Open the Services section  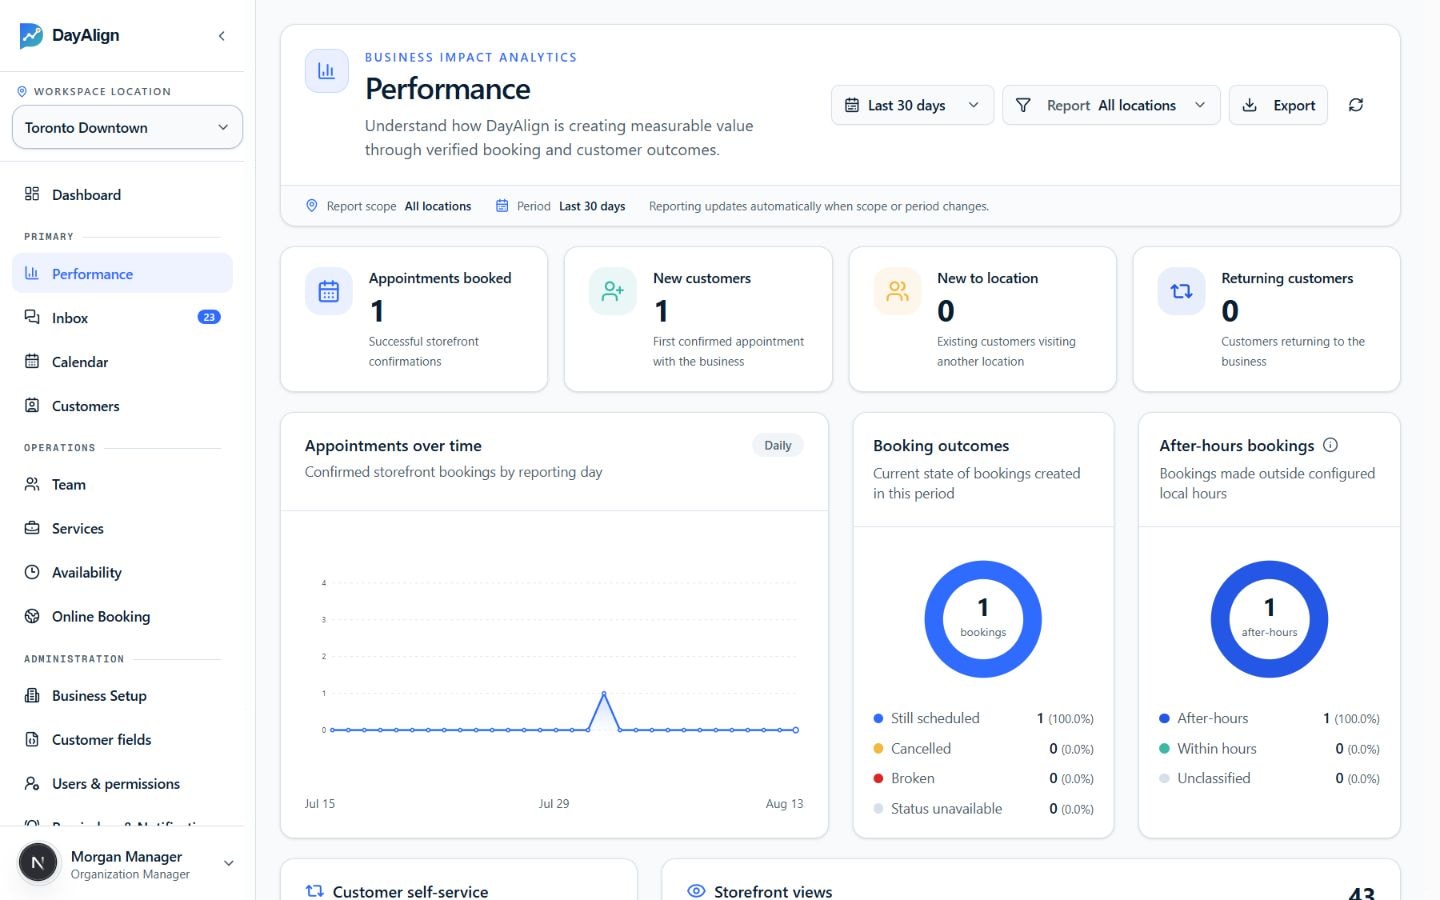click(122, 528)
